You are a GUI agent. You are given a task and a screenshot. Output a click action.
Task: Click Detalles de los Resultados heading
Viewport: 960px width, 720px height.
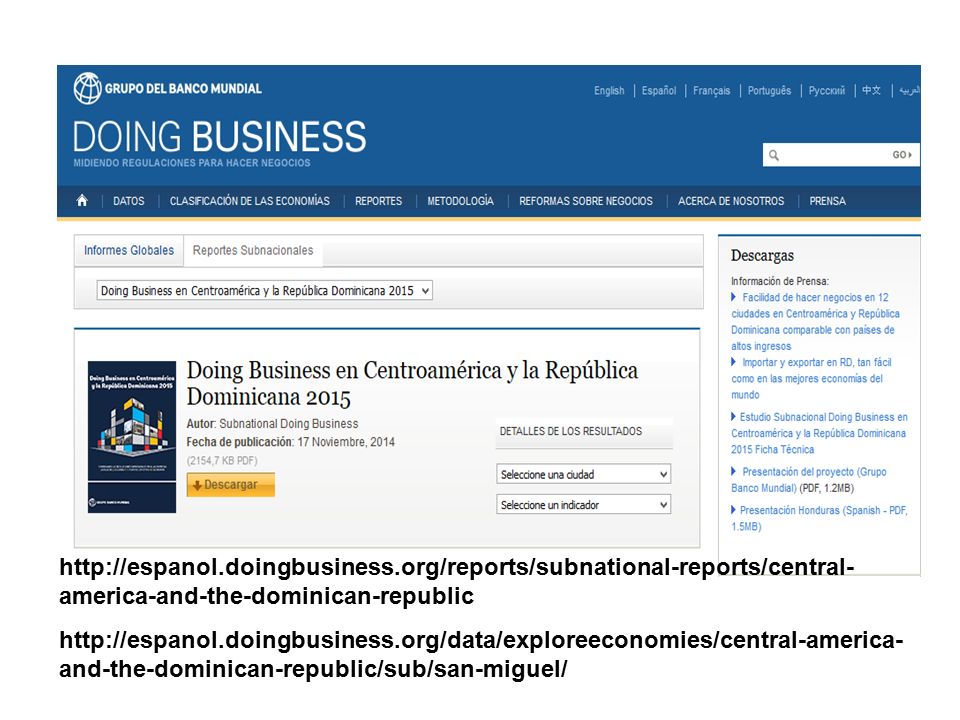point(571,431)
